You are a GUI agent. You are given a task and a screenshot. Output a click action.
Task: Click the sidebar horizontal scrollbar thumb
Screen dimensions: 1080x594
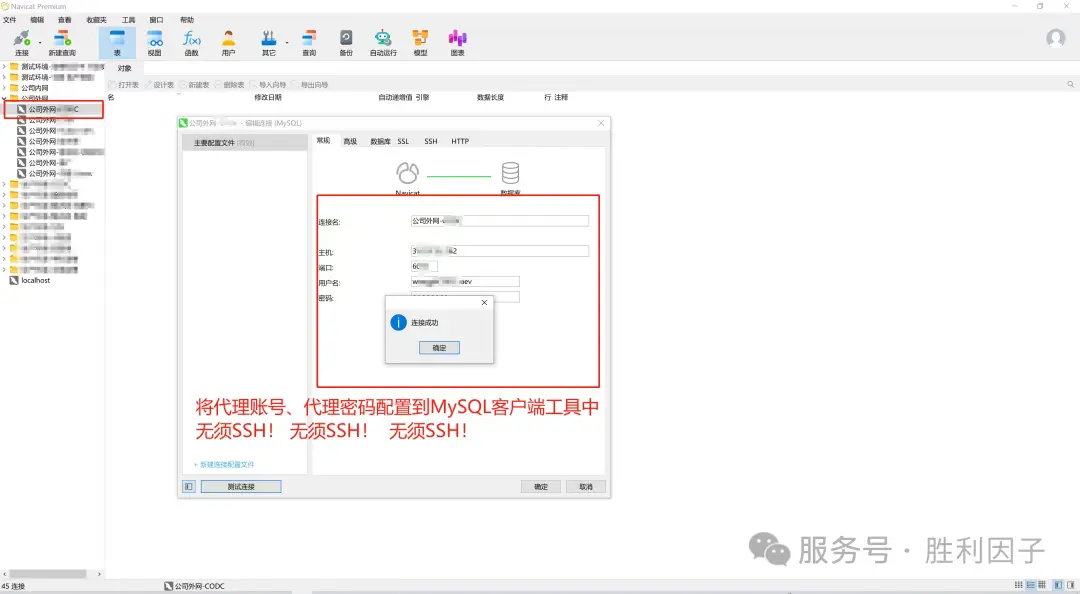(48, 573)
